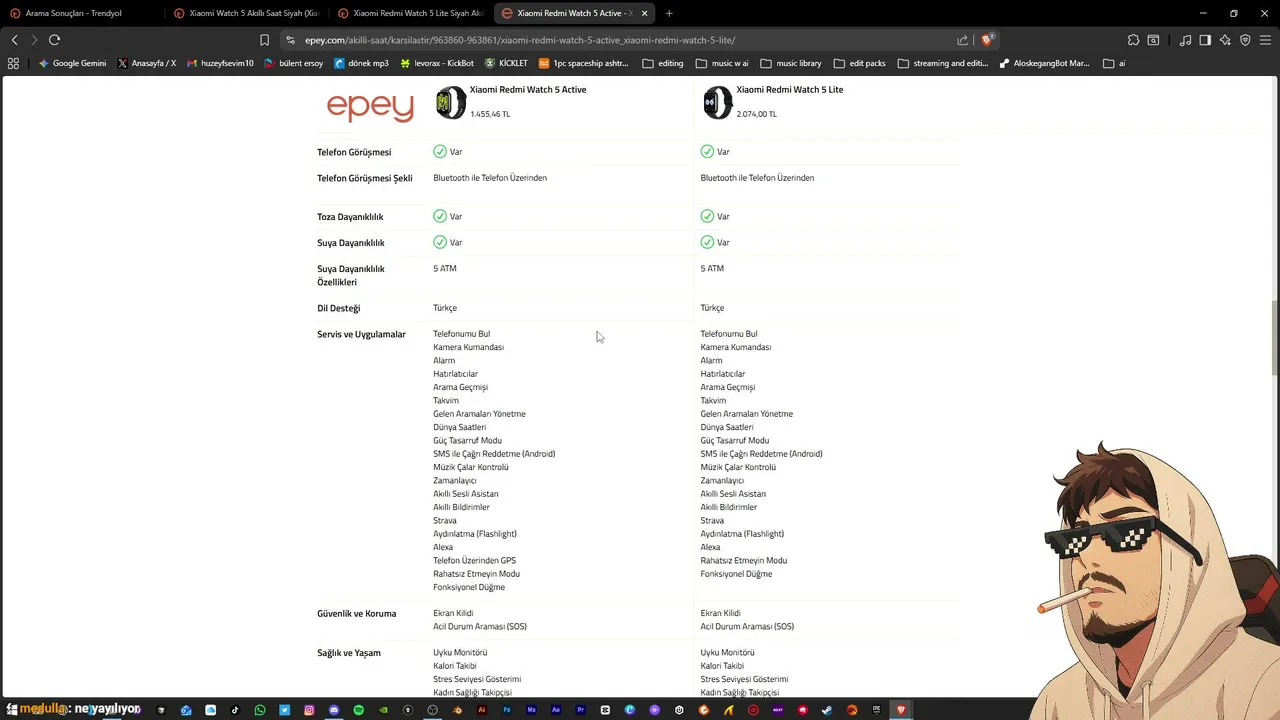Viewport: 1280px width, 720px height.
Task: Open Adobe After Effects from the taskbar
Action: [x=556, y=710]
